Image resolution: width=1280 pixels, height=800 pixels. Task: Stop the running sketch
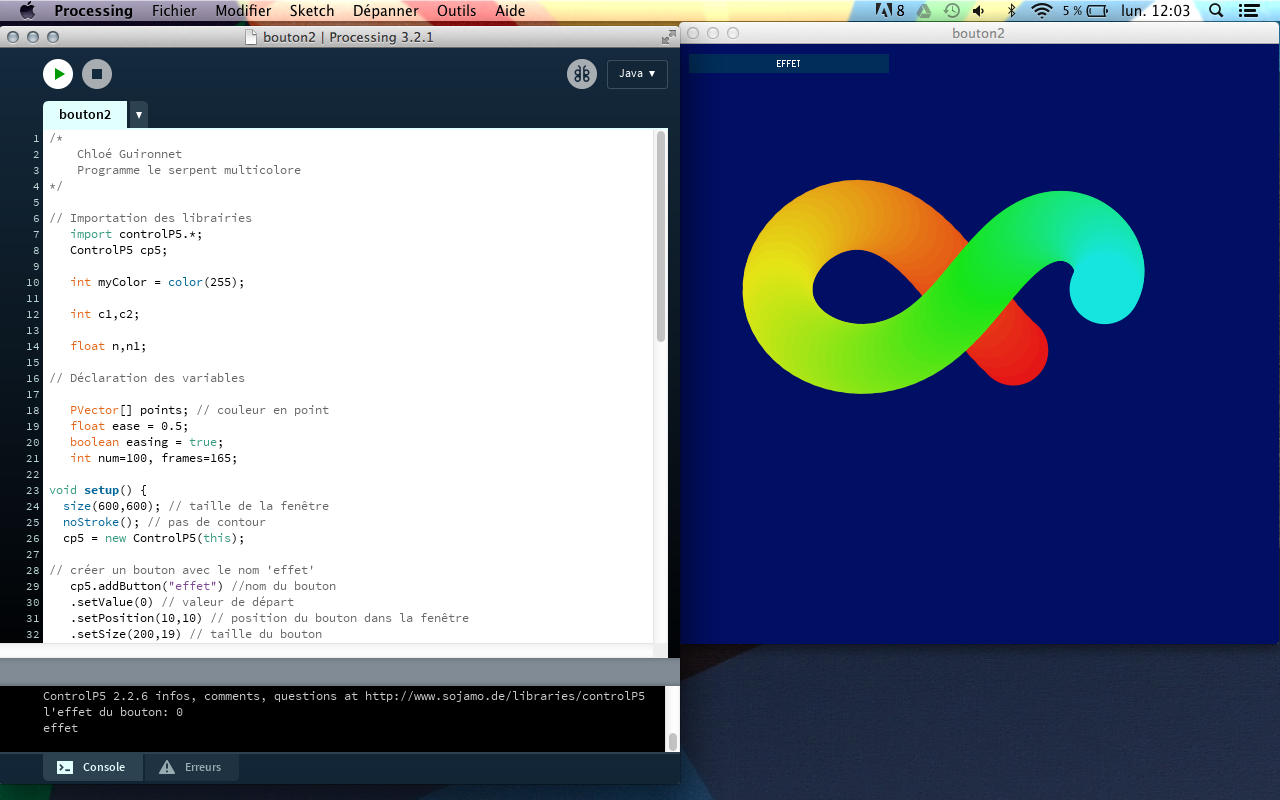(x=97, y=74)
